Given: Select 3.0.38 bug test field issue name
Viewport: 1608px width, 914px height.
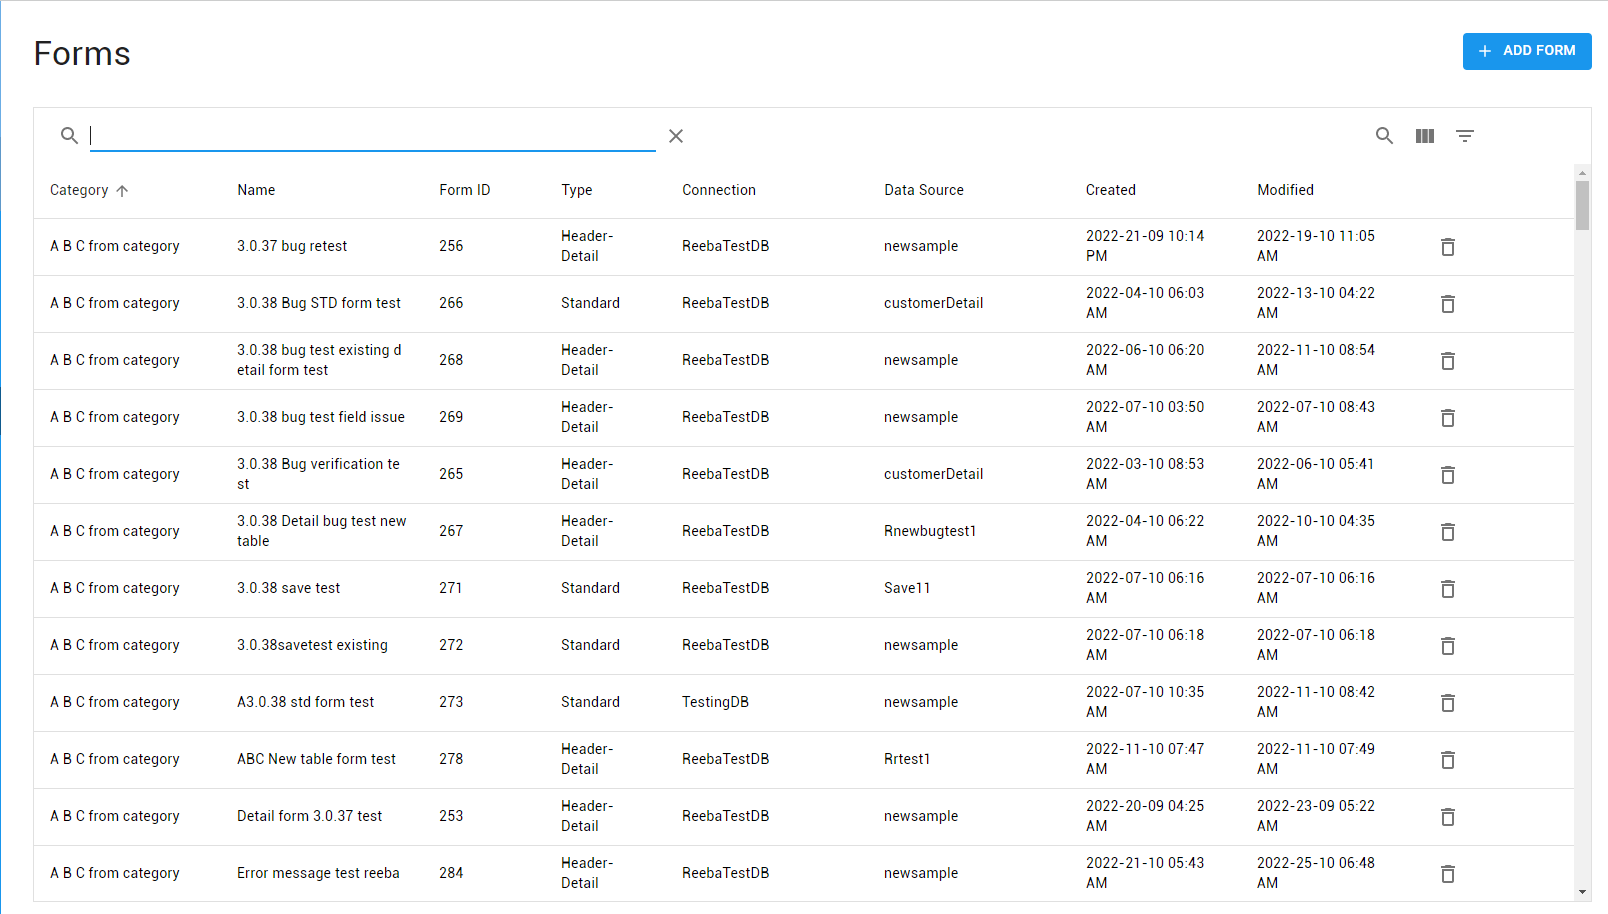Looking at the screenshot, I should pos(321,417).
